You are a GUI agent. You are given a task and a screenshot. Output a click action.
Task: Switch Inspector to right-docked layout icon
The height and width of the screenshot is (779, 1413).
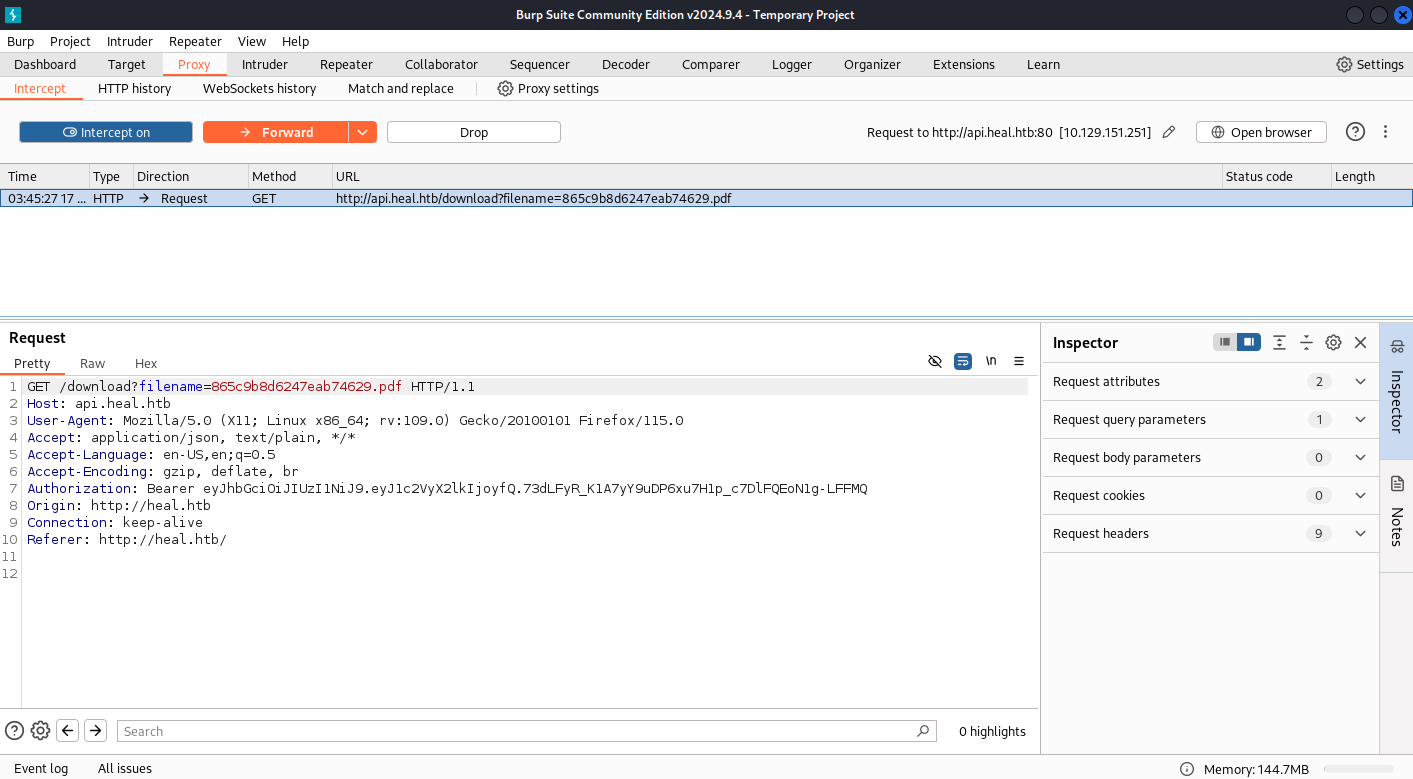[x=1248, y=342]
